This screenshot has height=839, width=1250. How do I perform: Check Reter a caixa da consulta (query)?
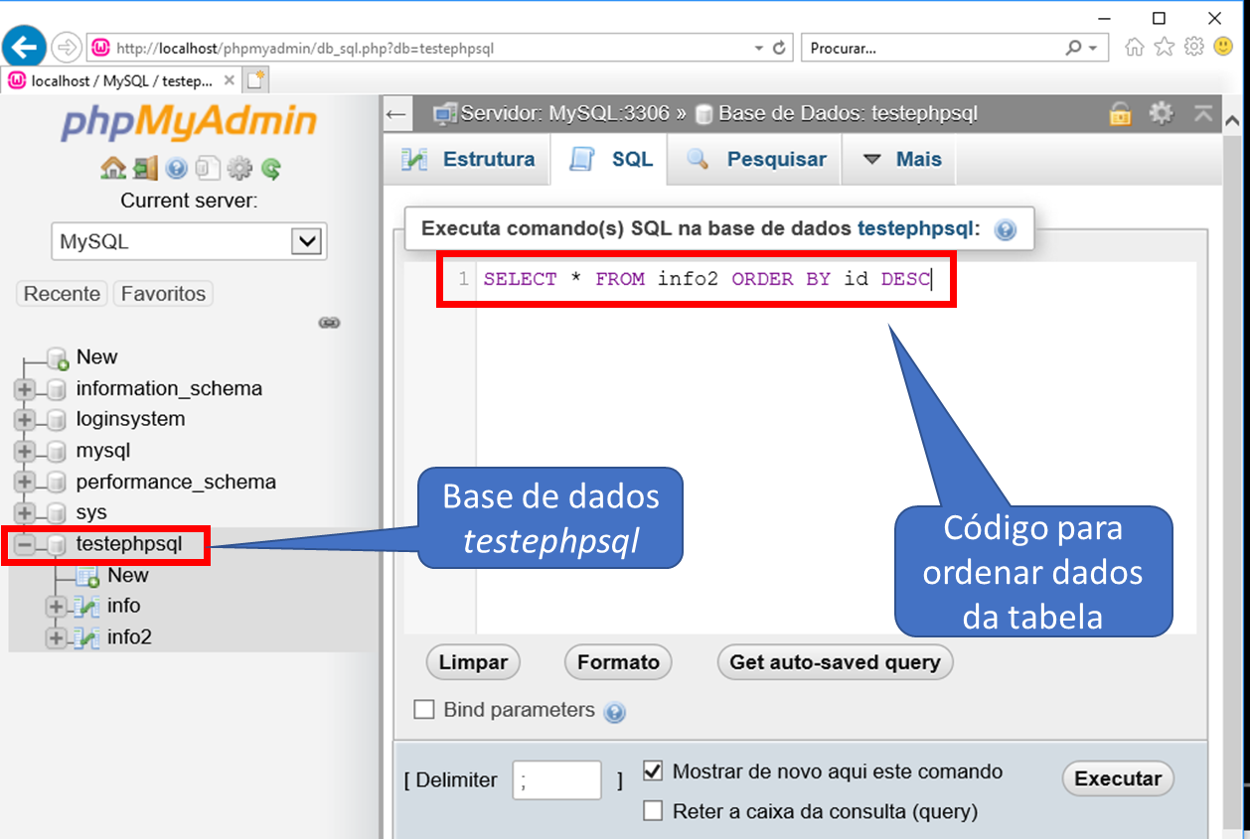pyautogui.click(x=653, y=811)
